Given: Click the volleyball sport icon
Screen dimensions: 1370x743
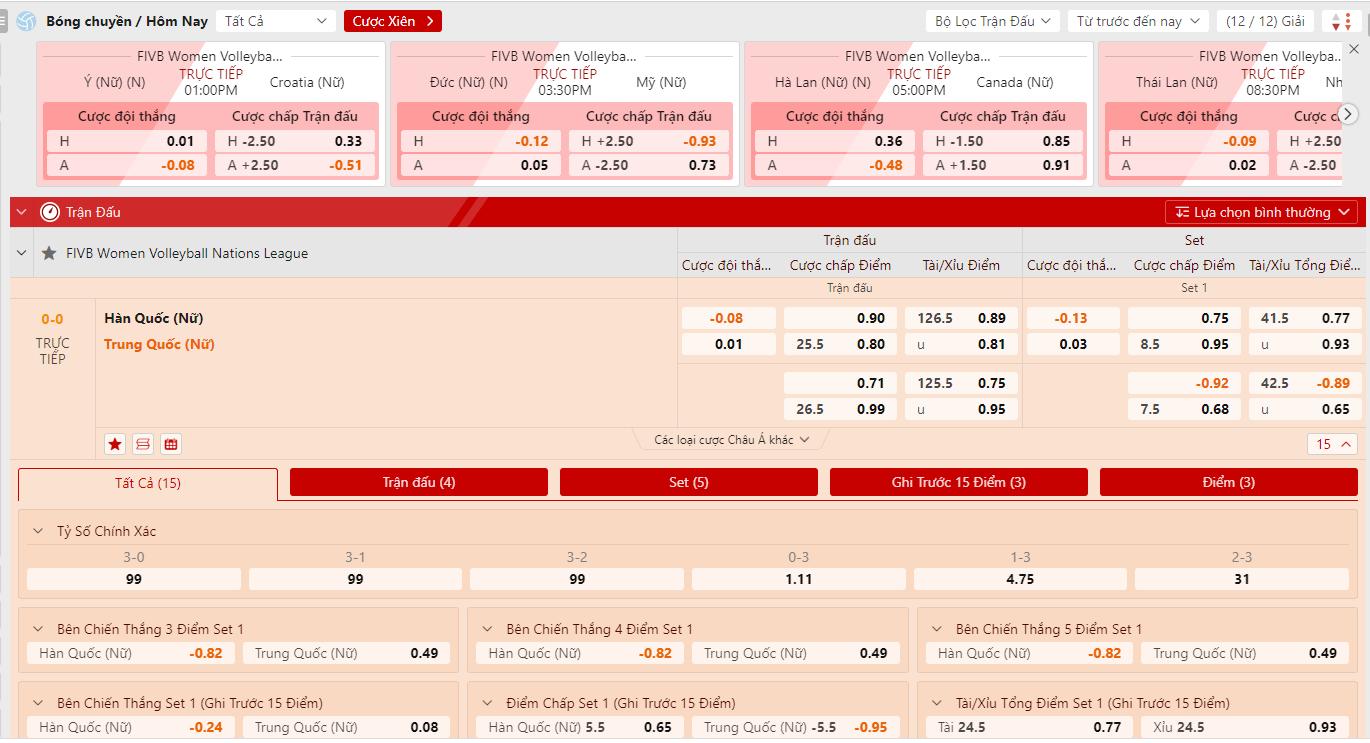Looking at the screenshot, I should (x=26, y=21).
